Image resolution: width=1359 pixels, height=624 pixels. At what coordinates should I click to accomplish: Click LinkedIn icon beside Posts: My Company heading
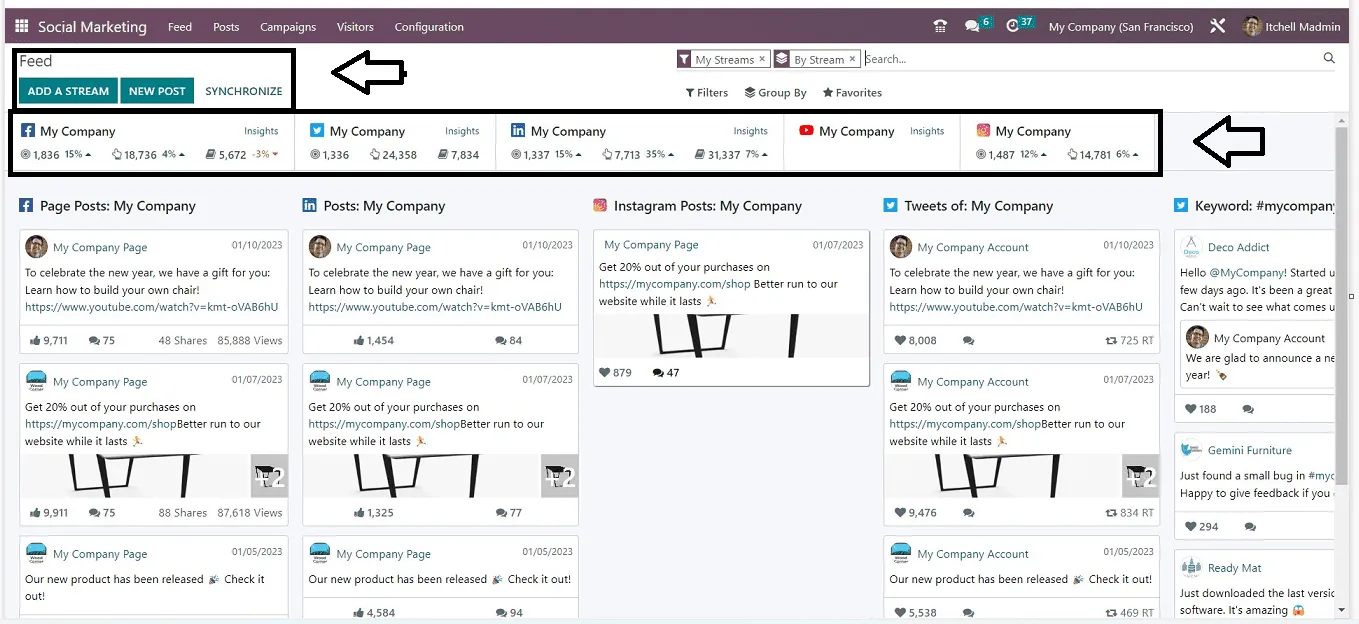point(310,205)
